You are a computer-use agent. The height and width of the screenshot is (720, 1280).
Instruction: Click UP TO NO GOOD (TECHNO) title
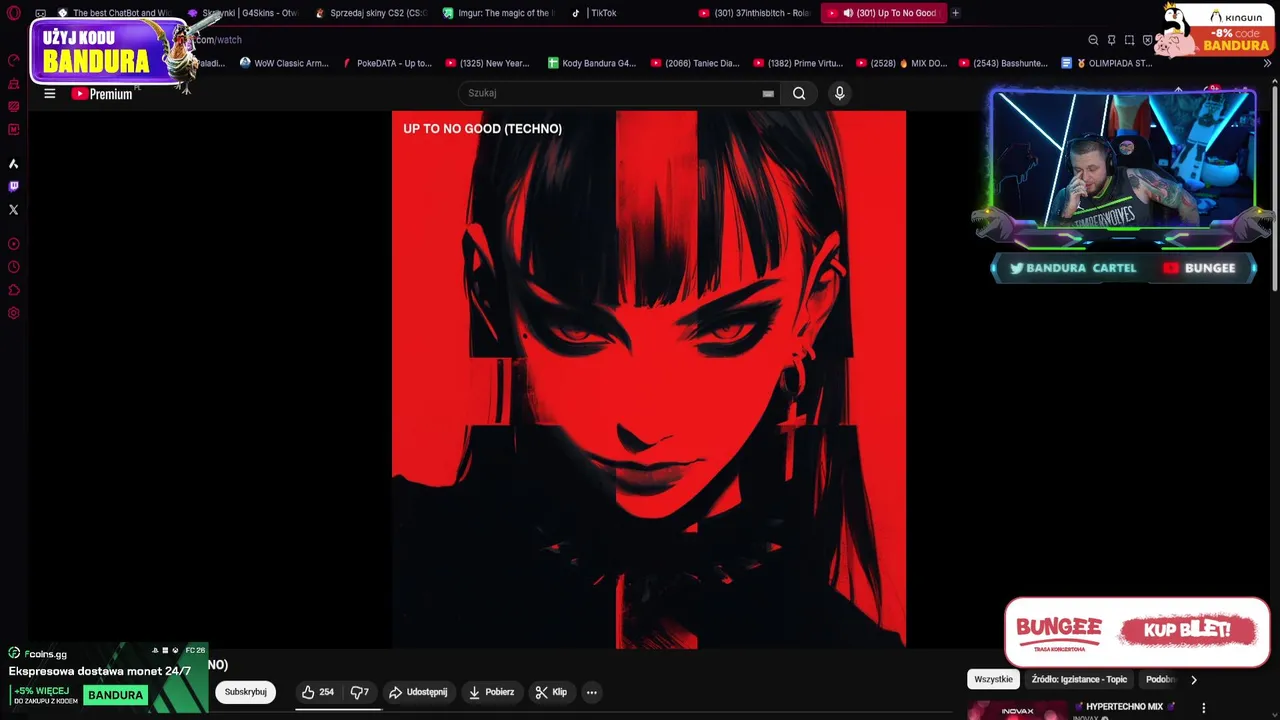pos(482,129)
